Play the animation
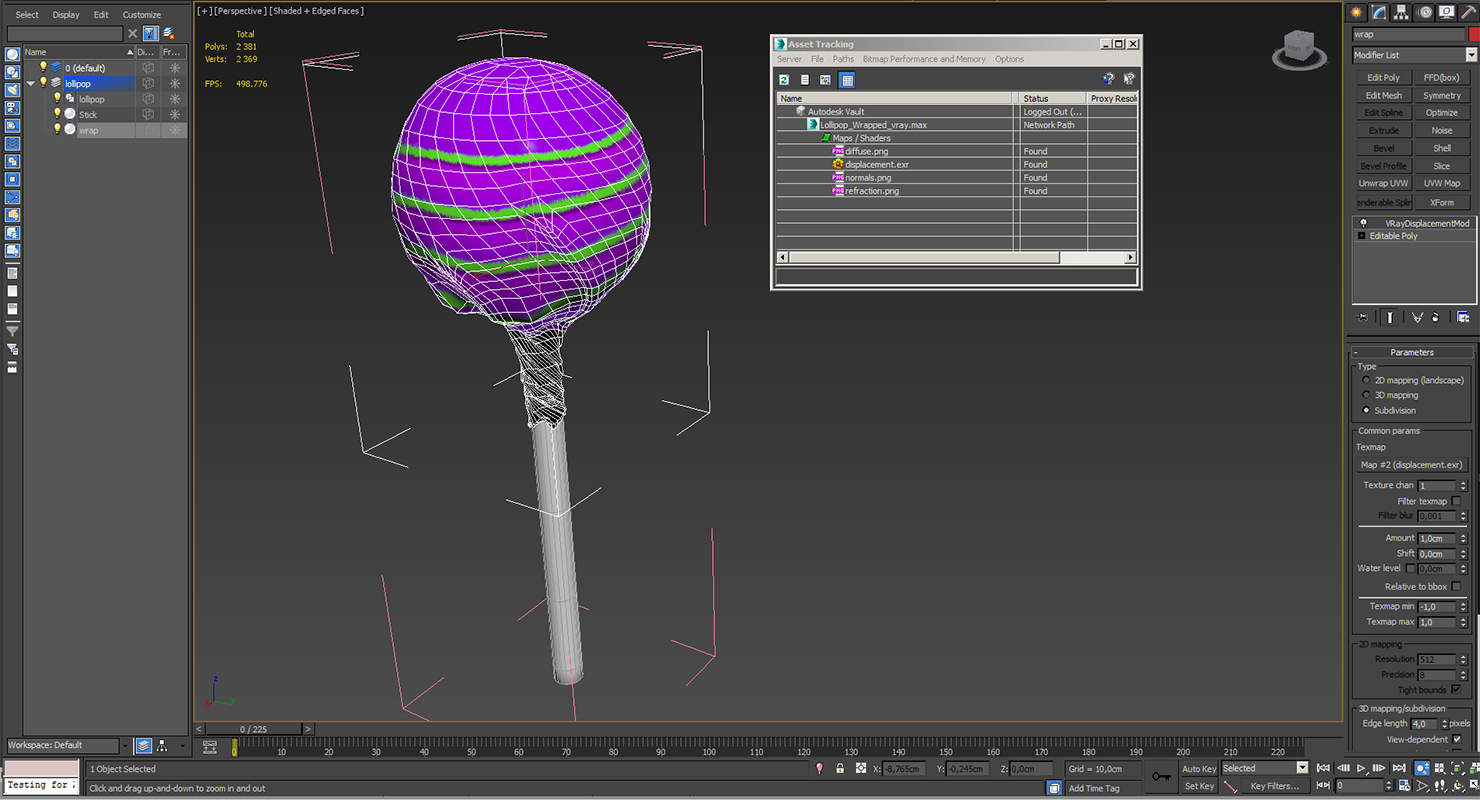Viewport: 1480px width, 800px height. click(x=1361, y=768)
